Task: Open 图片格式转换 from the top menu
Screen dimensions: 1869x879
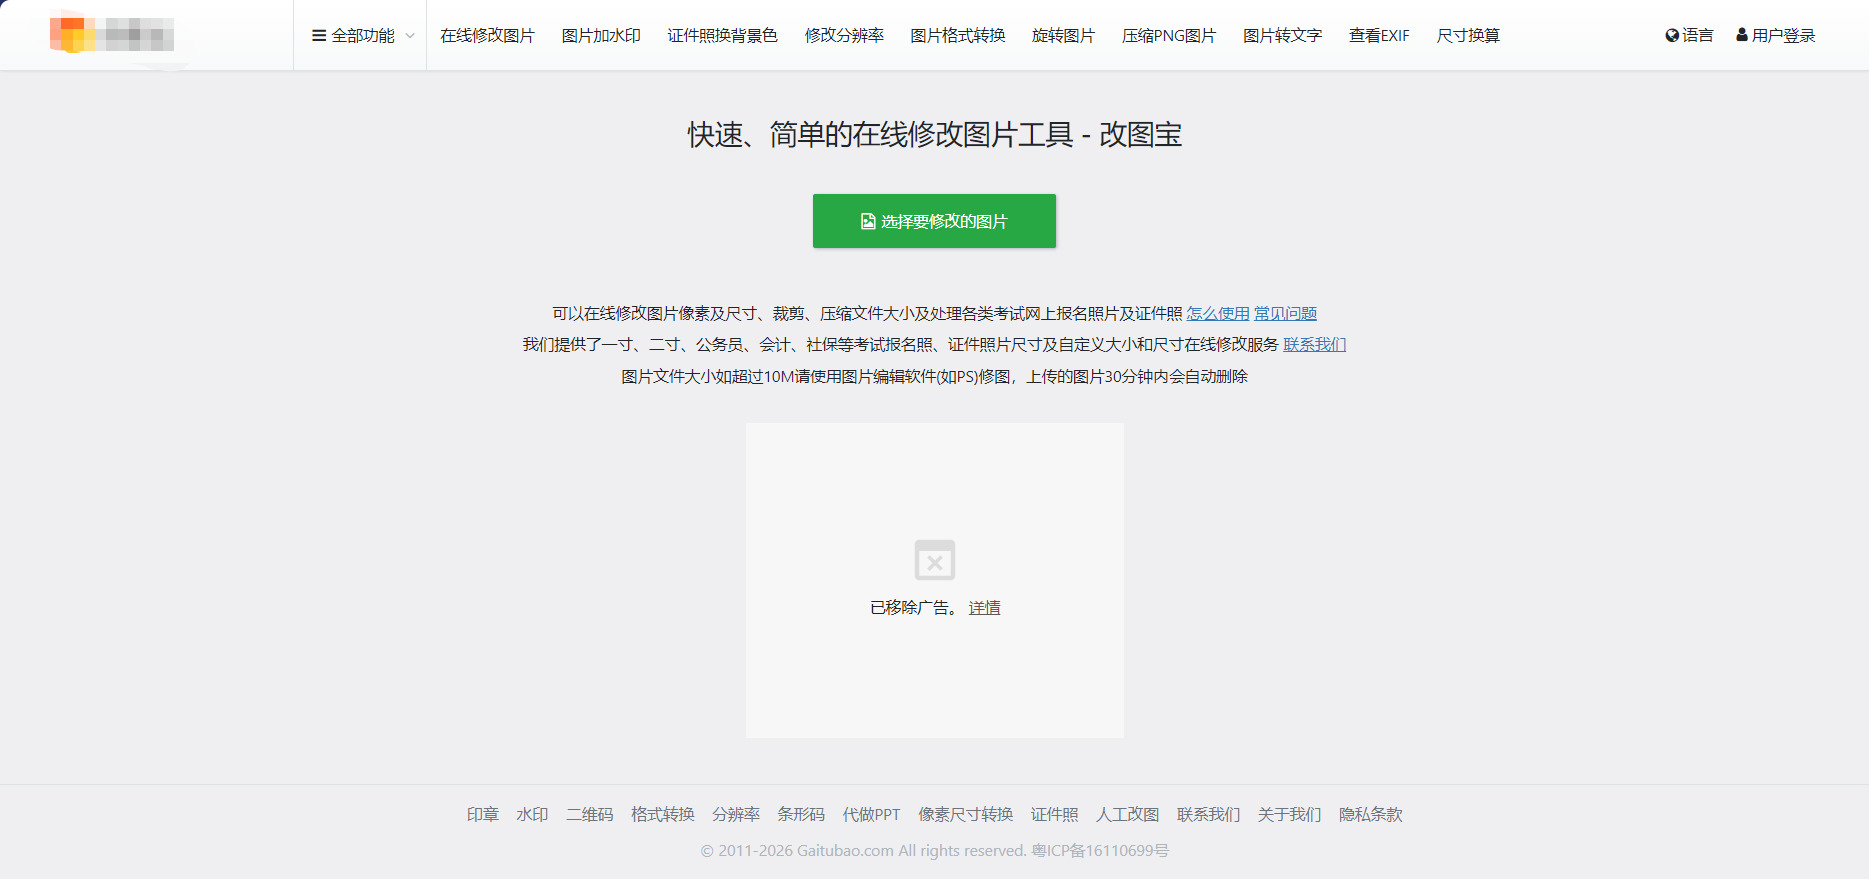Action: point(958,36)
